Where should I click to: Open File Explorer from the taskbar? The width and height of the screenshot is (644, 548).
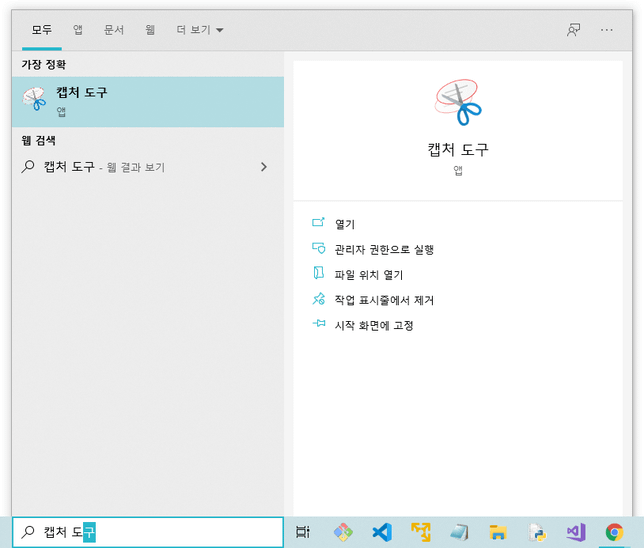497,533
